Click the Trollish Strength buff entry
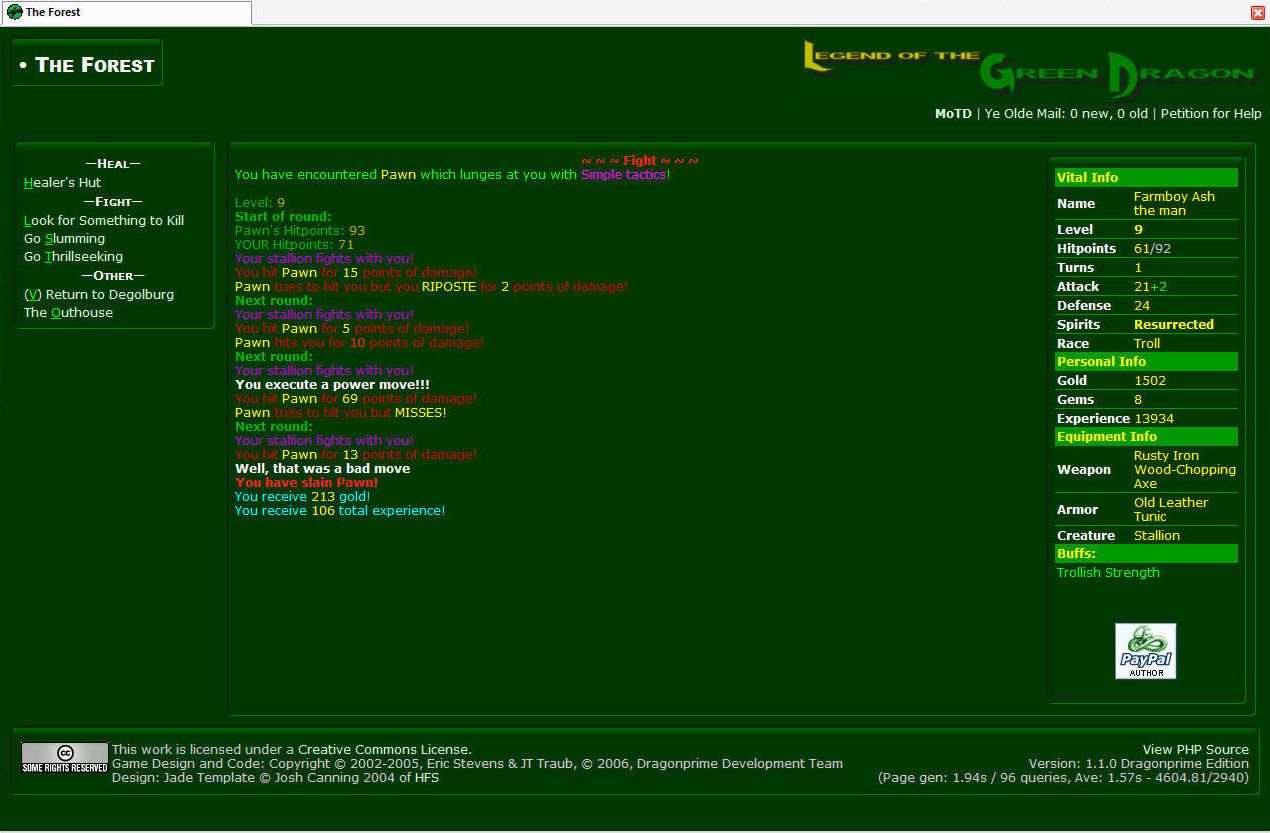 click(x=1108, y=573)
